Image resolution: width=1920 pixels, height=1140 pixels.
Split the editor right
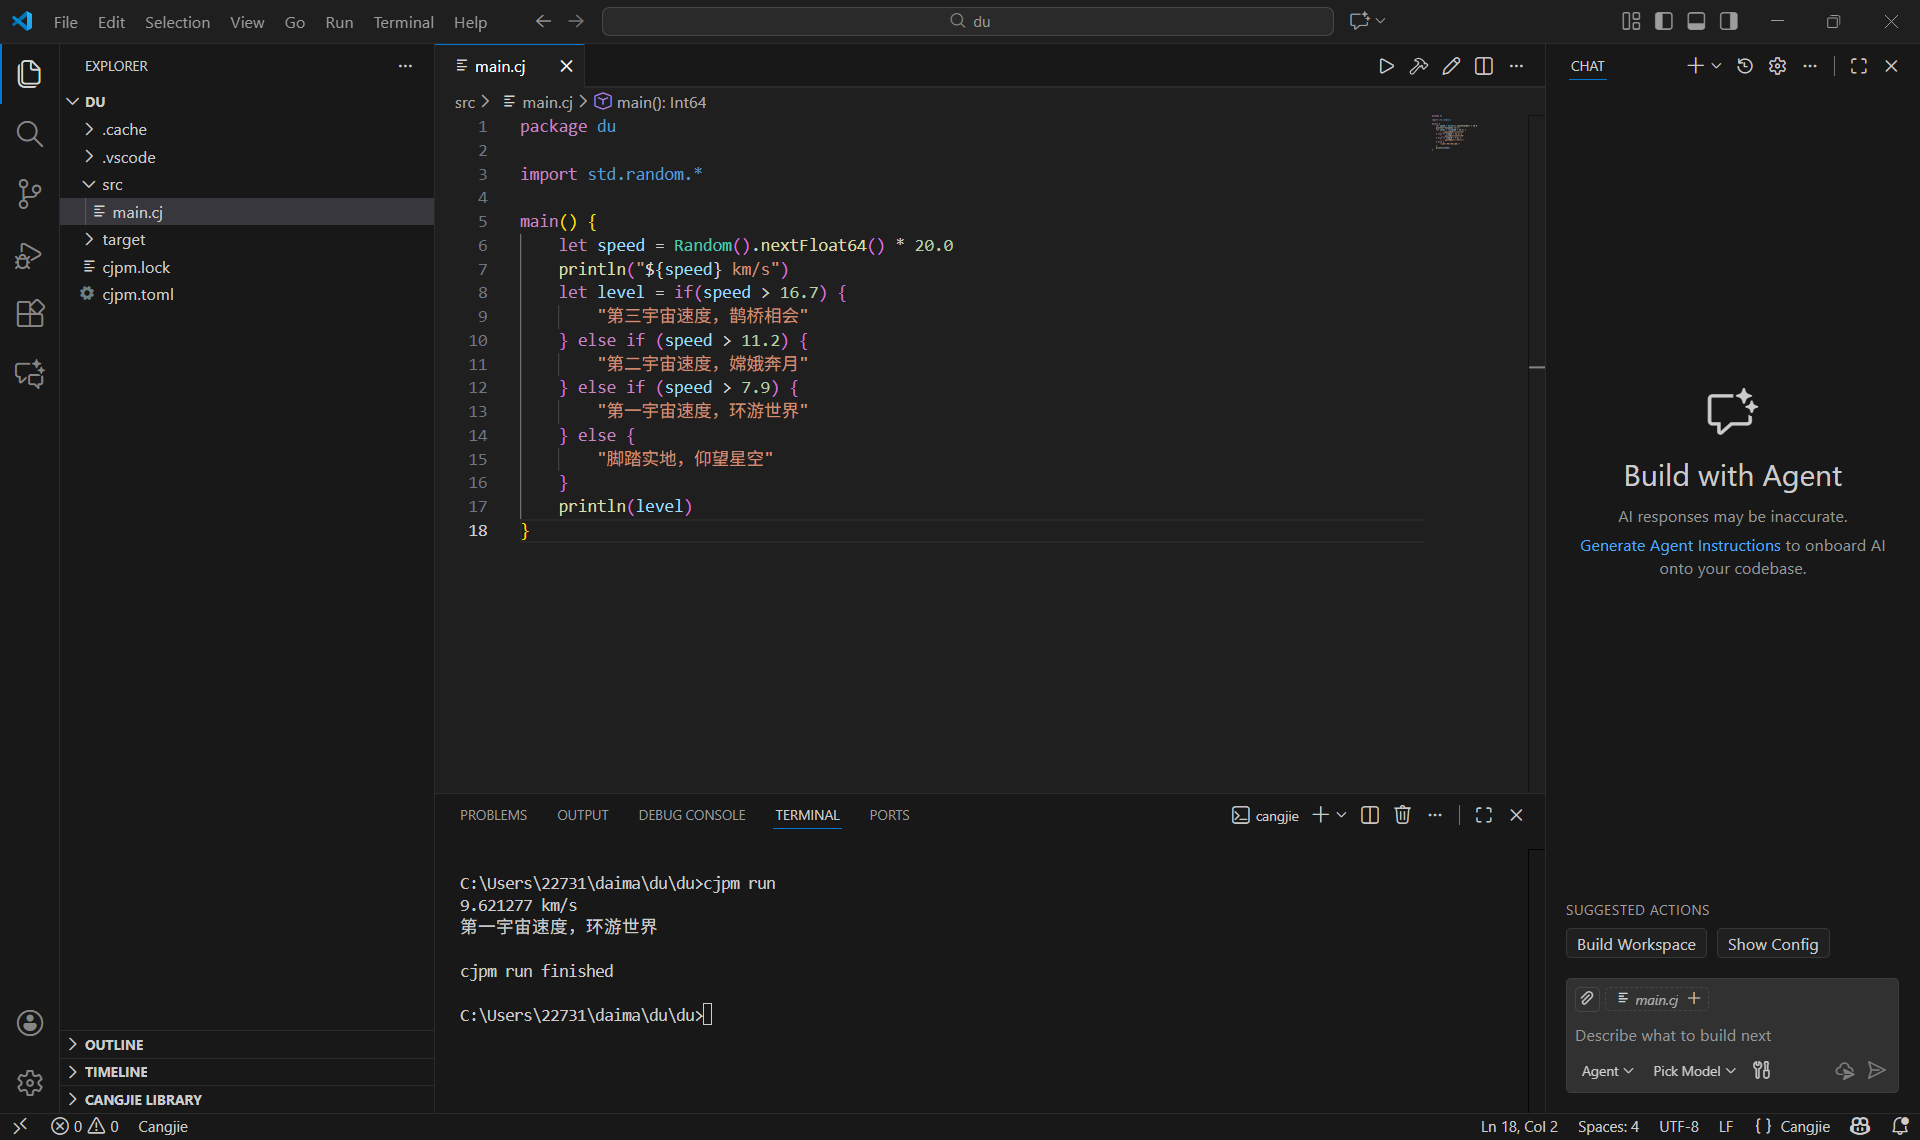1484,66
